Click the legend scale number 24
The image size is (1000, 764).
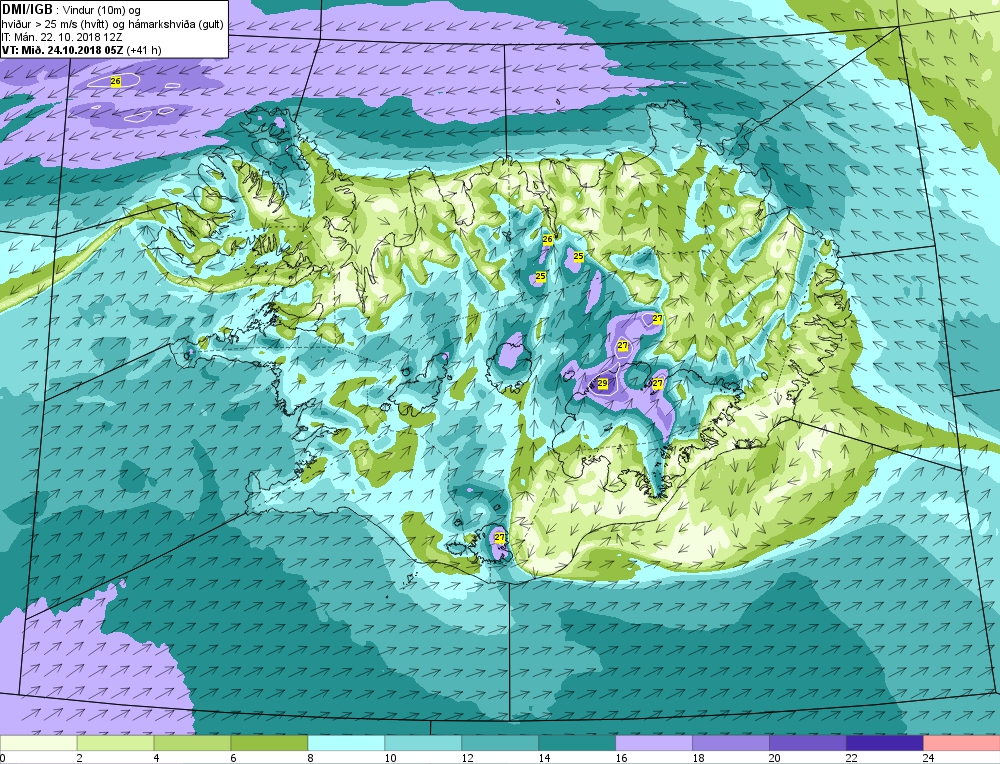coord(929,758)
